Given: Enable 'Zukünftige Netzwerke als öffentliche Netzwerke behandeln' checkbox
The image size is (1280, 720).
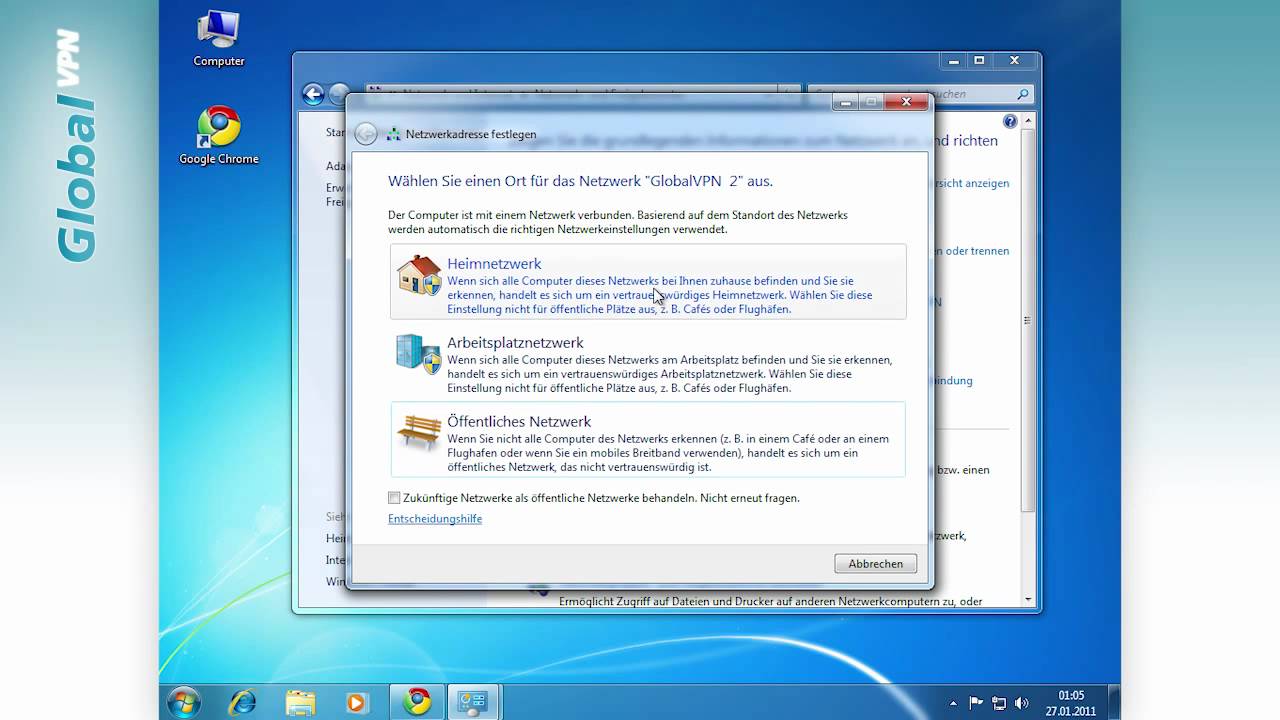Looking at the screenshot, I should pyautogui.click(x=394, y=498).
